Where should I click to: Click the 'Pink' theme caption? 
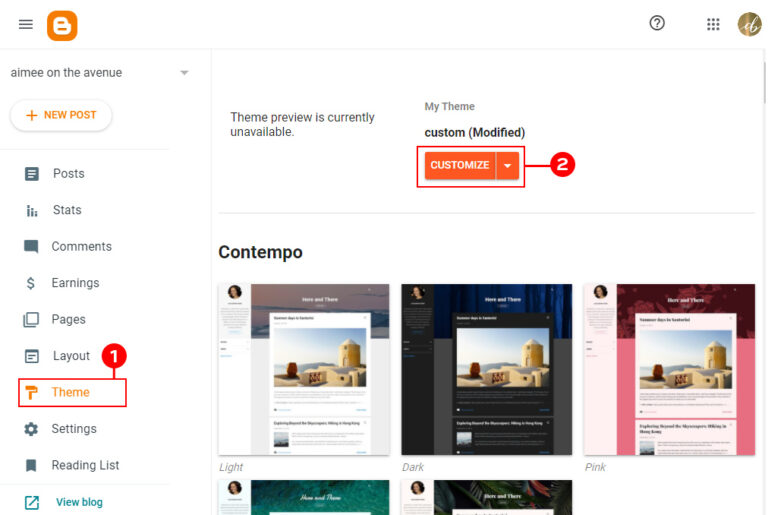click(x=595, y=467)
